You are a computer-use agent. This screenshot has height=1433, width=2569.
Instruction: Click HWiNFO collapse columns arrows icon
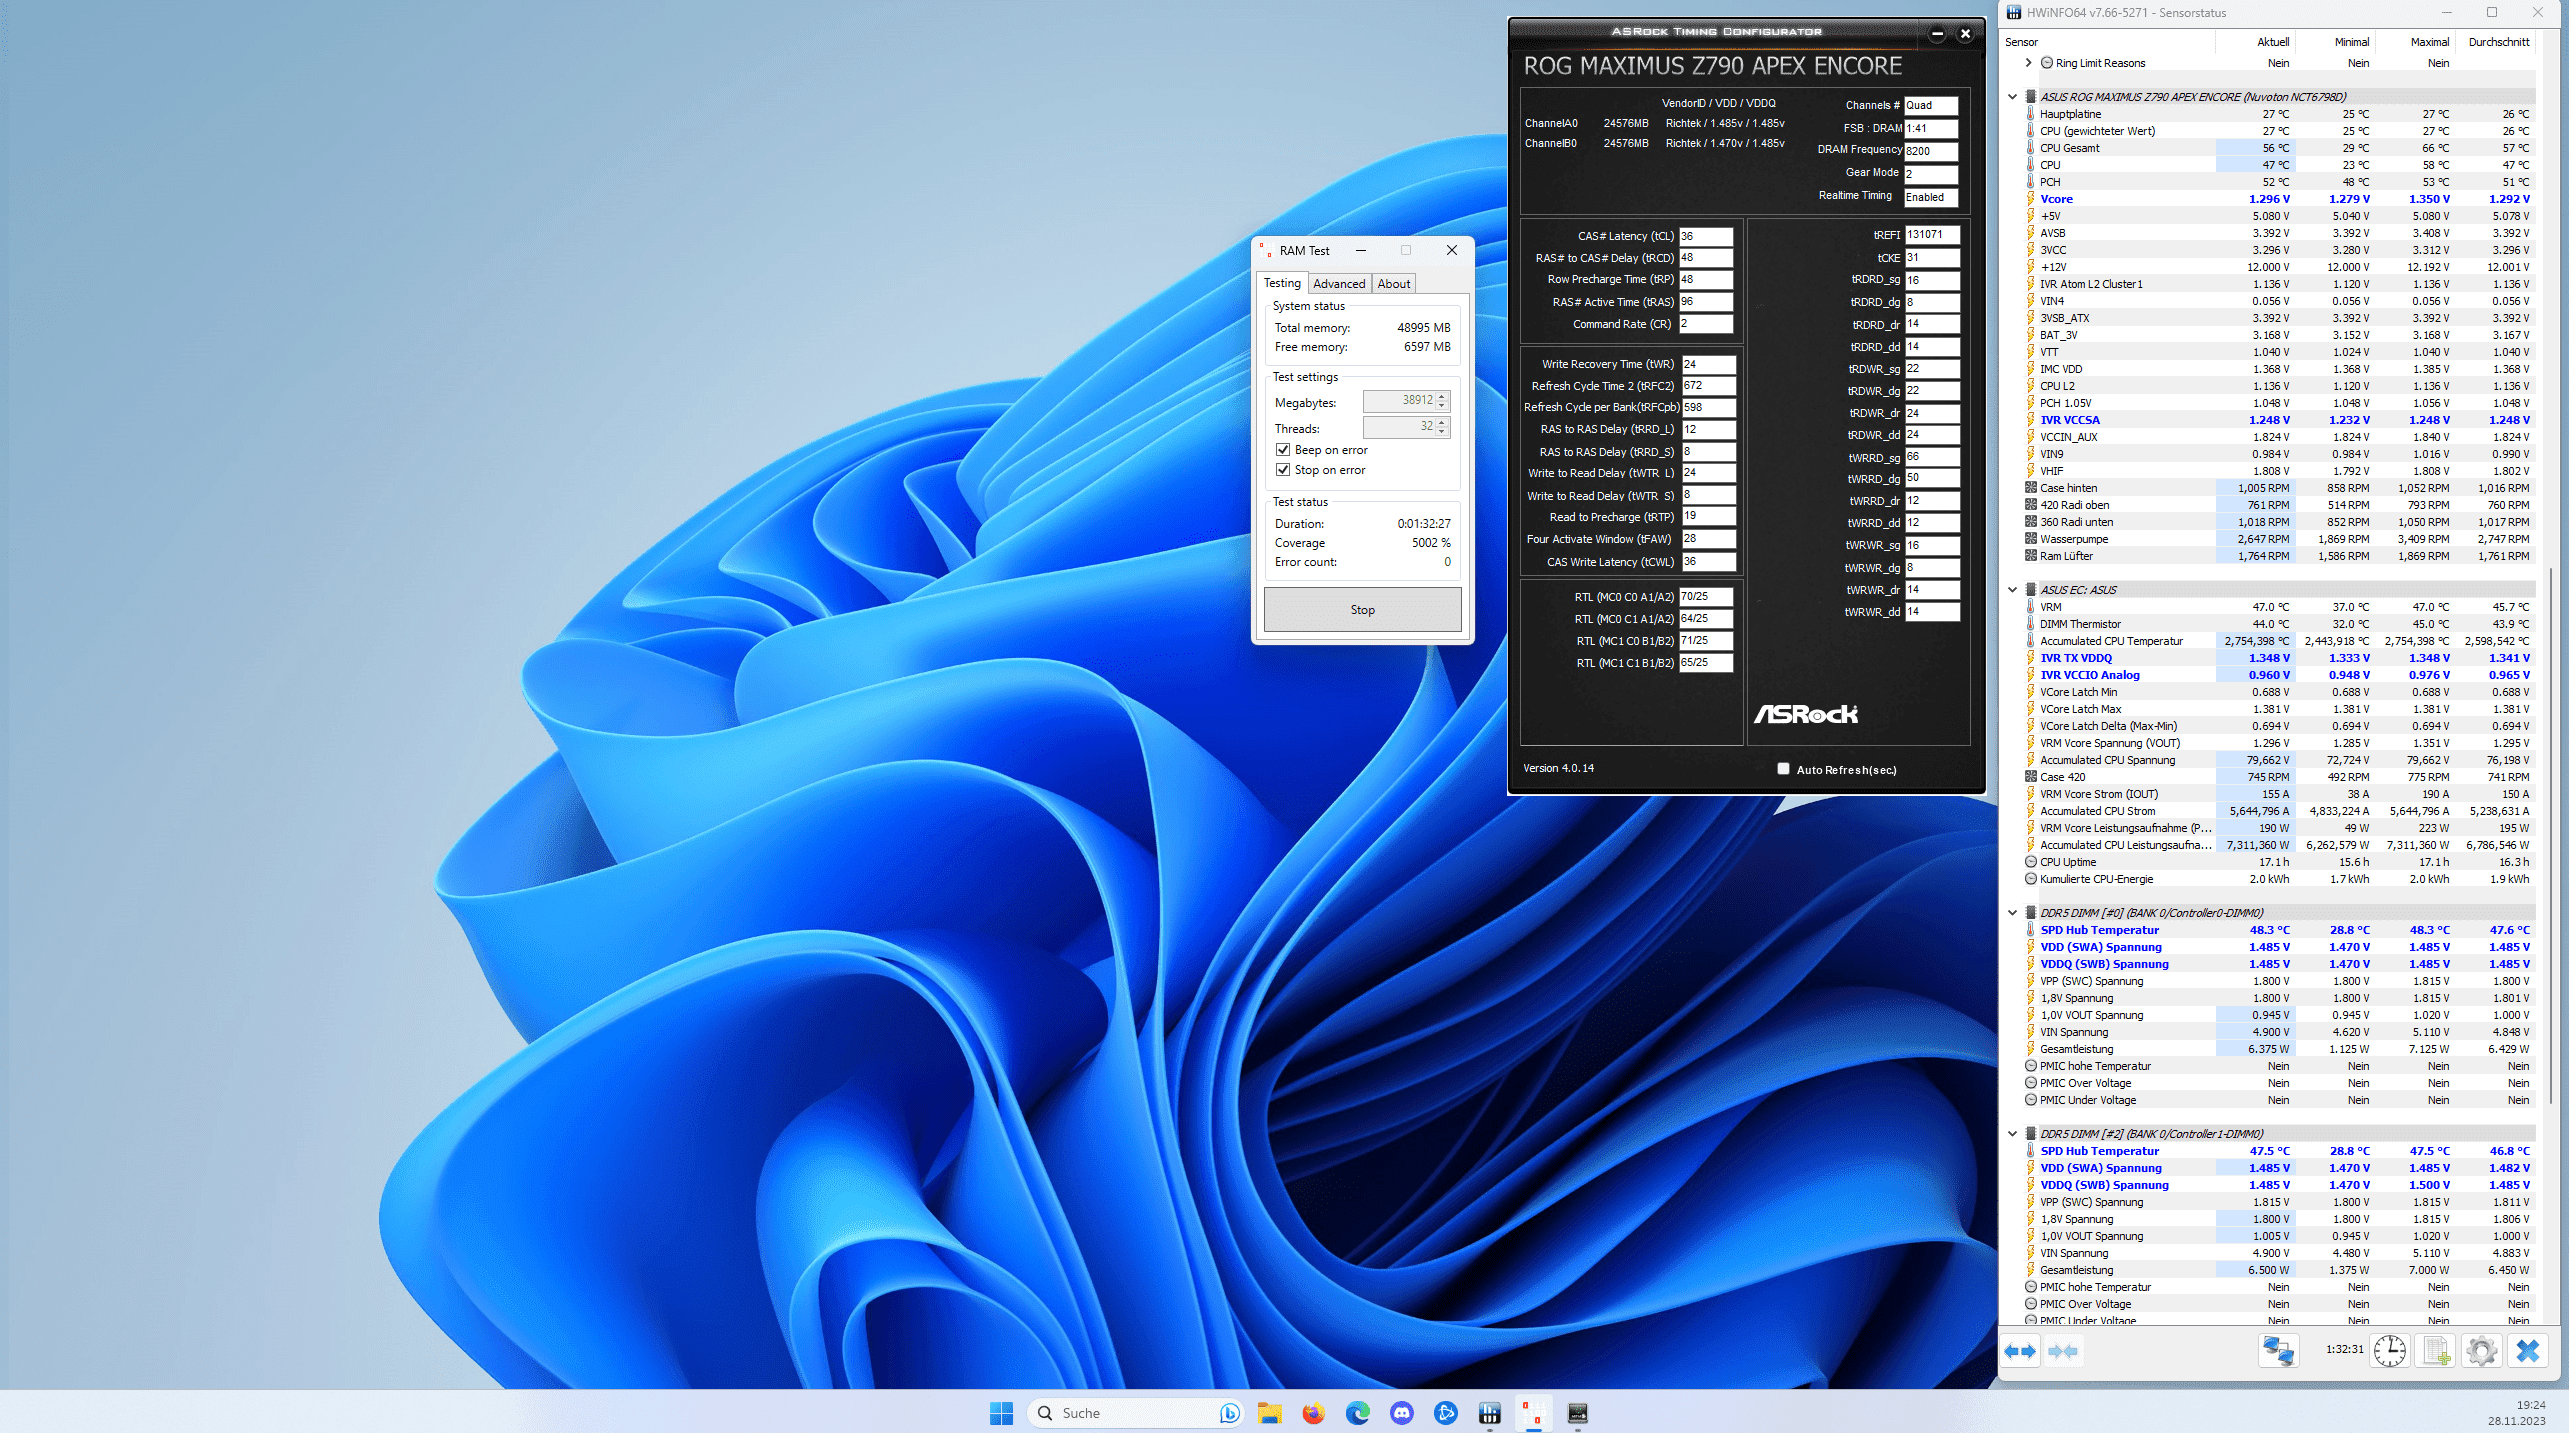(x=2062, y=1351)
